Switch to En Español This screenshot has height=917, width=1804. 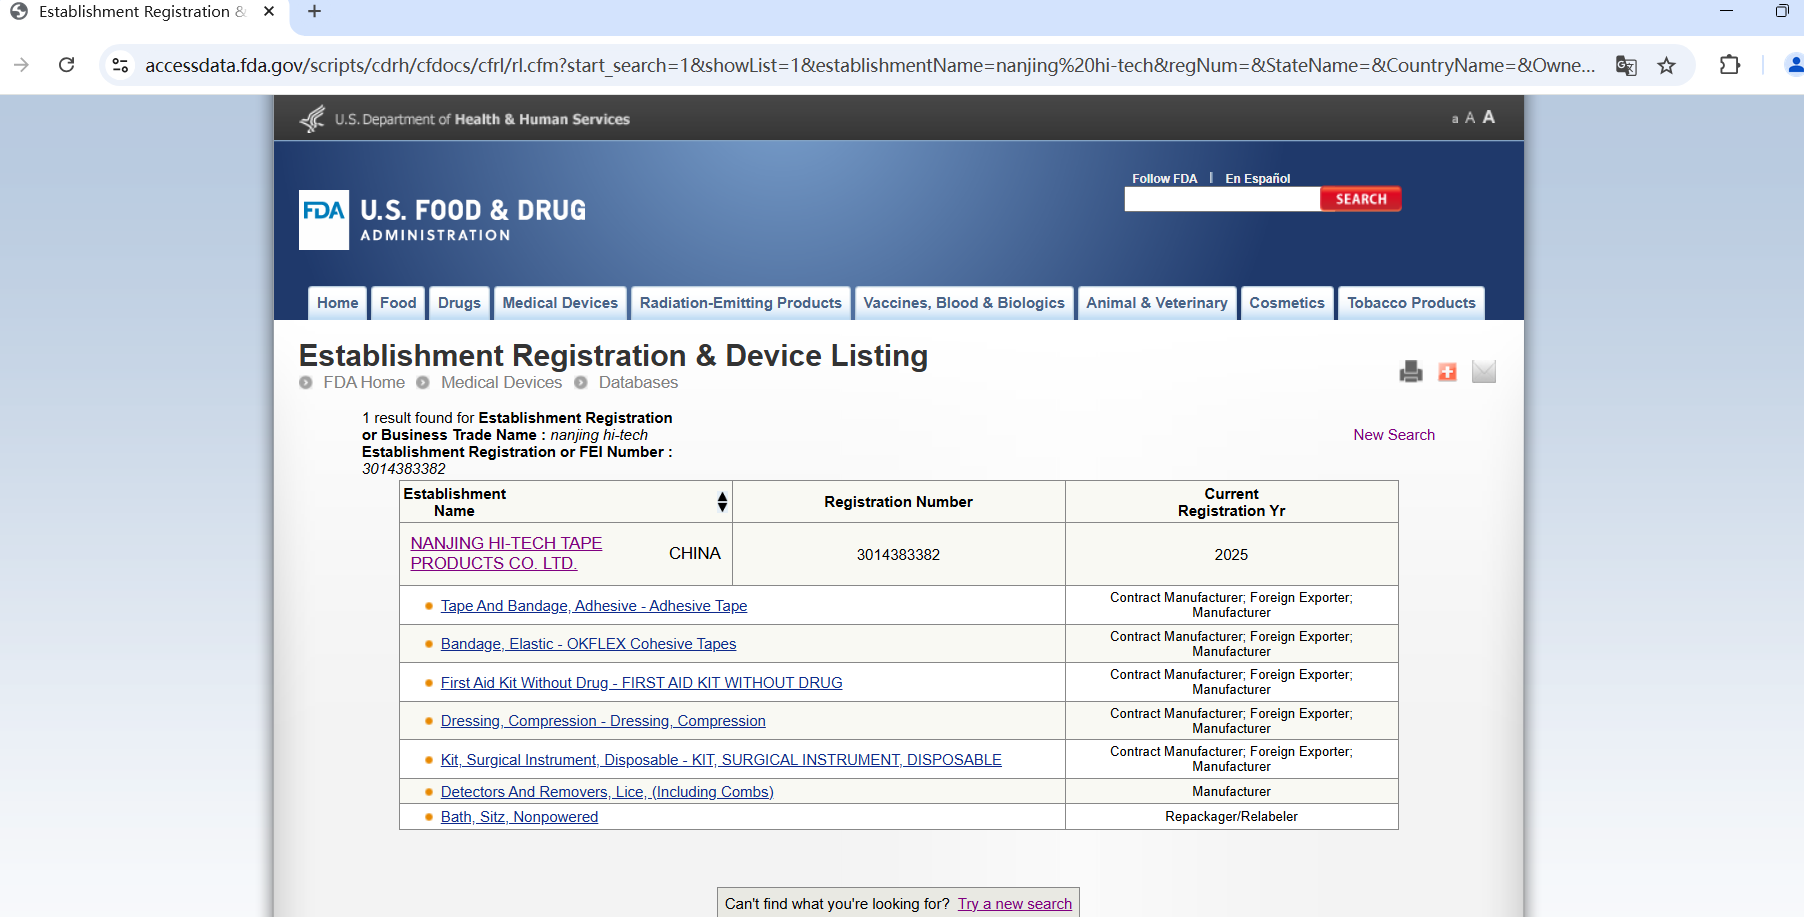pyautogui.click(x=1258, y=179)
